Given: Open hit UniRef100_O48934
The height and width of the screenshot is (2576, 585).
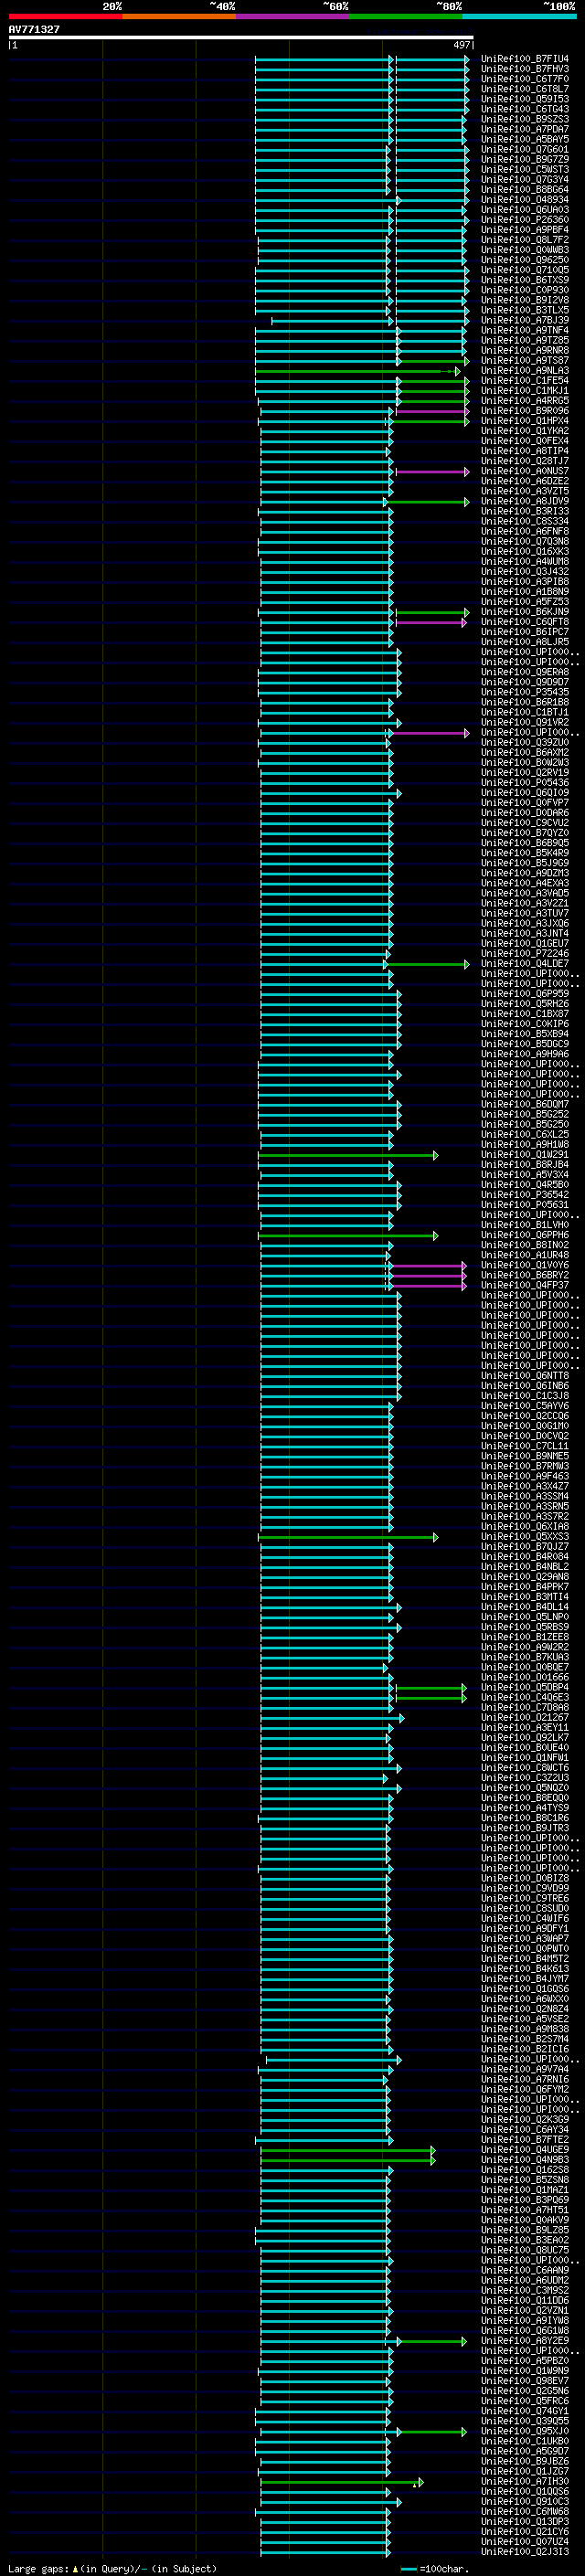Looking at the screenshot, I should tap(525, 199).
